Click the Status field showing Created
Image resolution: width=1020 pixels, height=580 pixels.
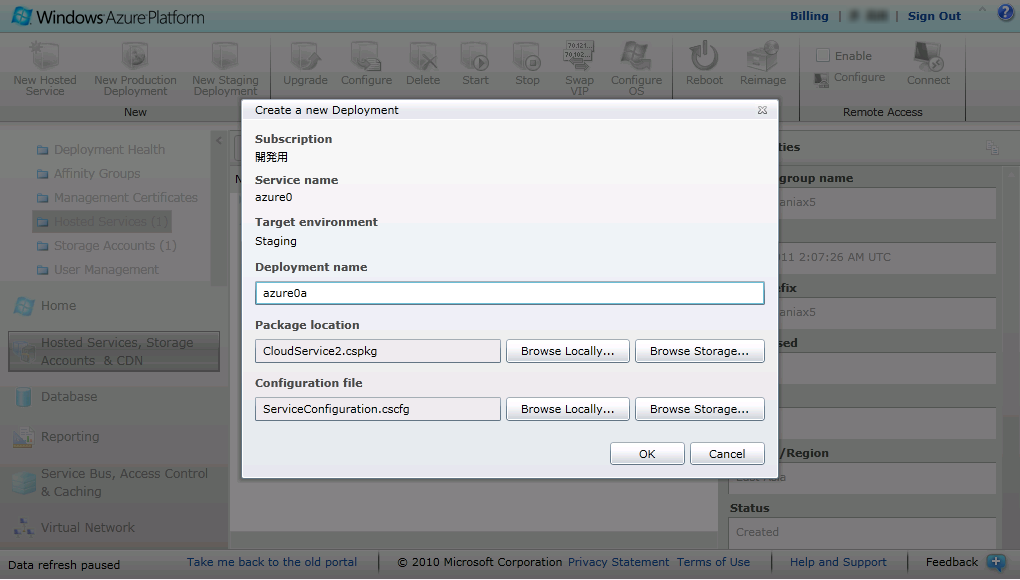(863, 532)
